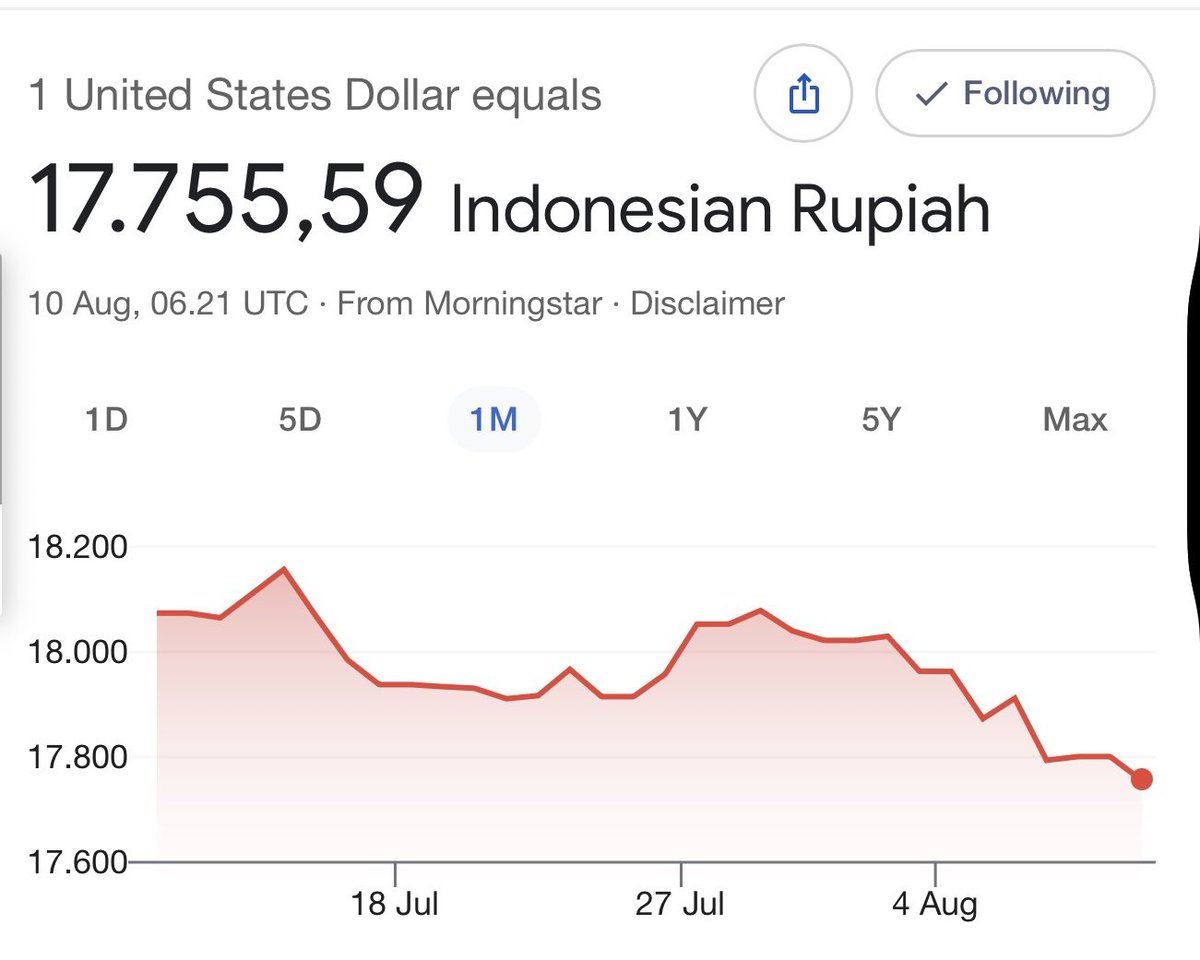Click the share icon button
Screen dimensions: 1200x960
[x=804, y=95]
